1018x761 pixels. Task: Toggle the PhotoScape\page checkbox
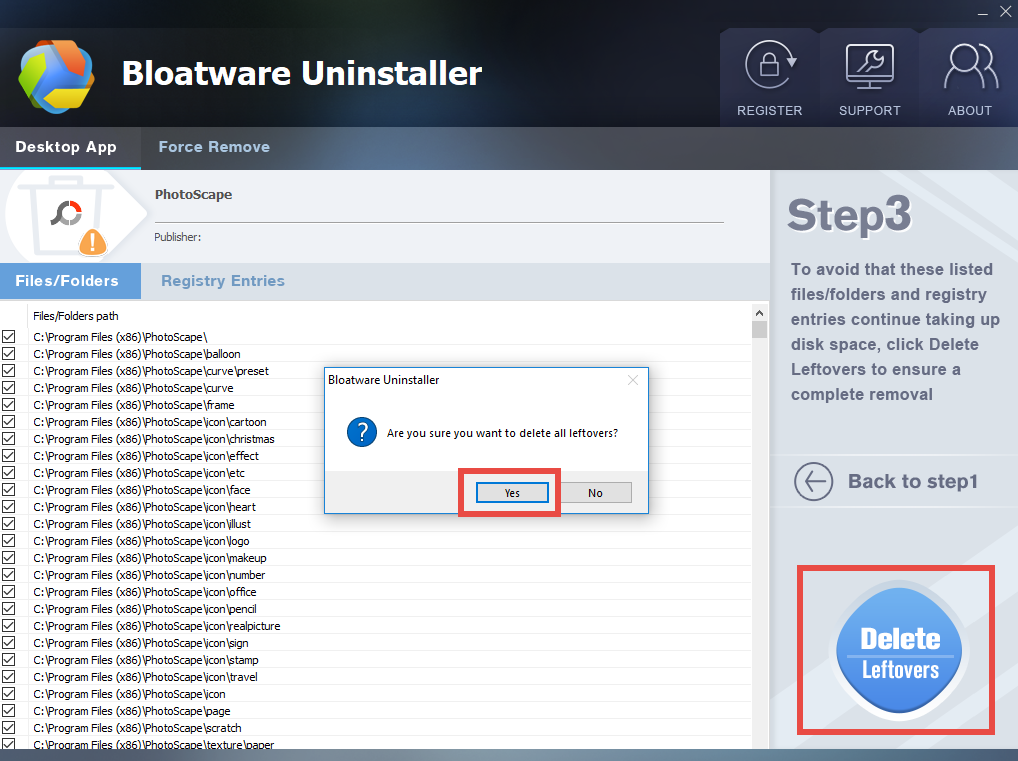(8, 711)
